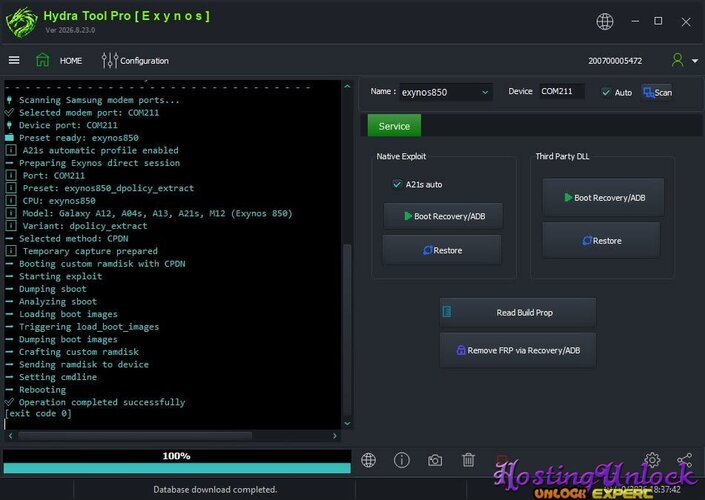Image resolution: width=705 pixels, height=500 pixels.
Task: Click log line 'Variant: dpolicy_extract'
Action: pyautogui.click(x=85, y=226)
